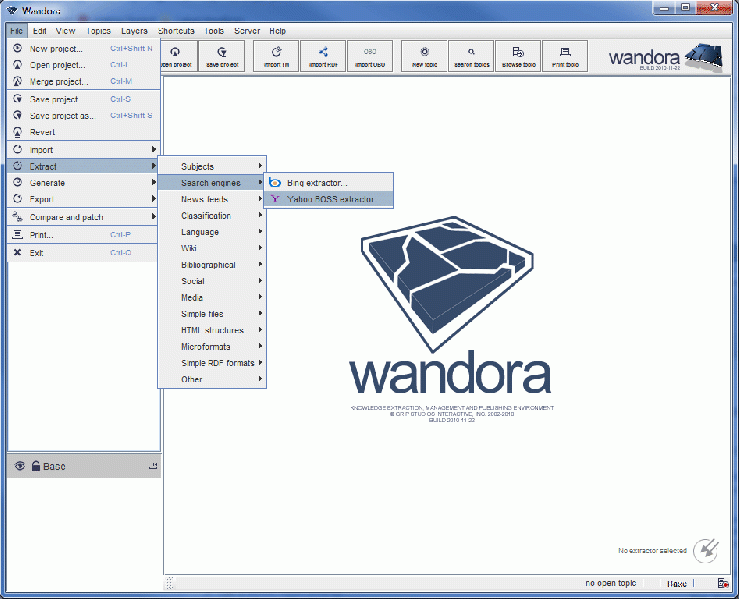
Task: Click the Save project toolbar button
Action: [x=222, y=56]
